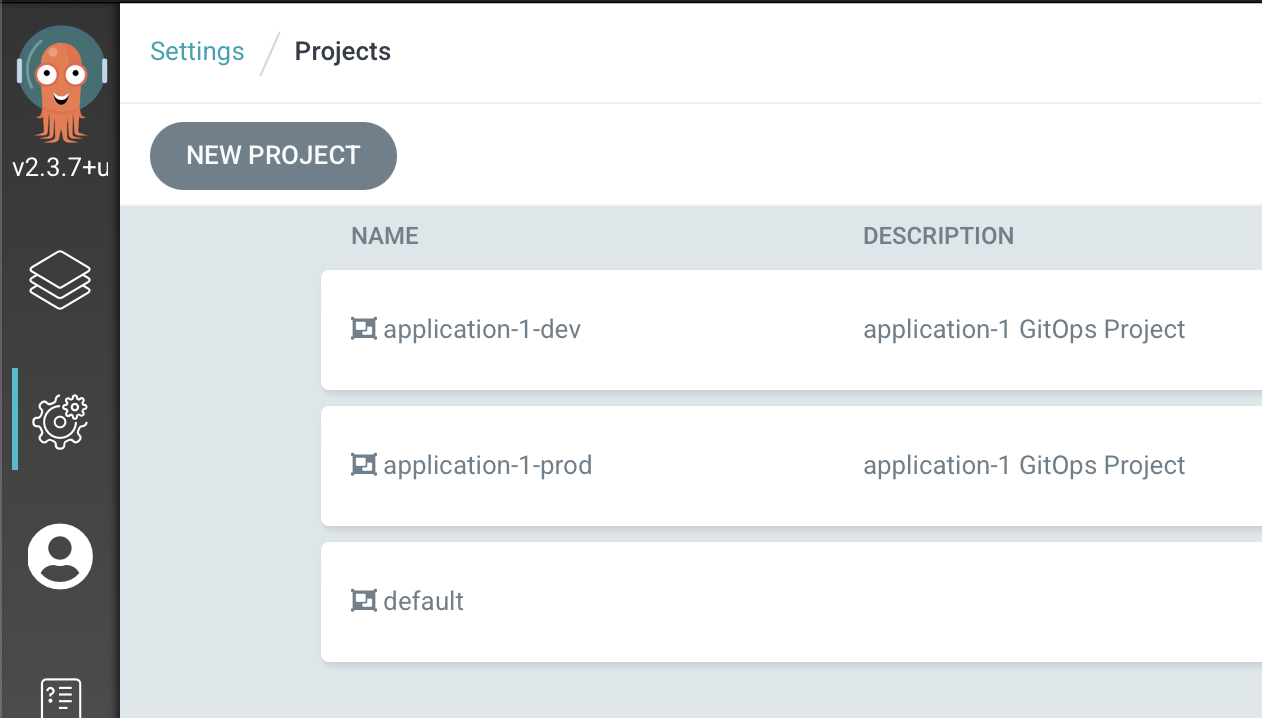Click the project icon beside application-1-prod
1262x718 pixels.
click(363, 465)
